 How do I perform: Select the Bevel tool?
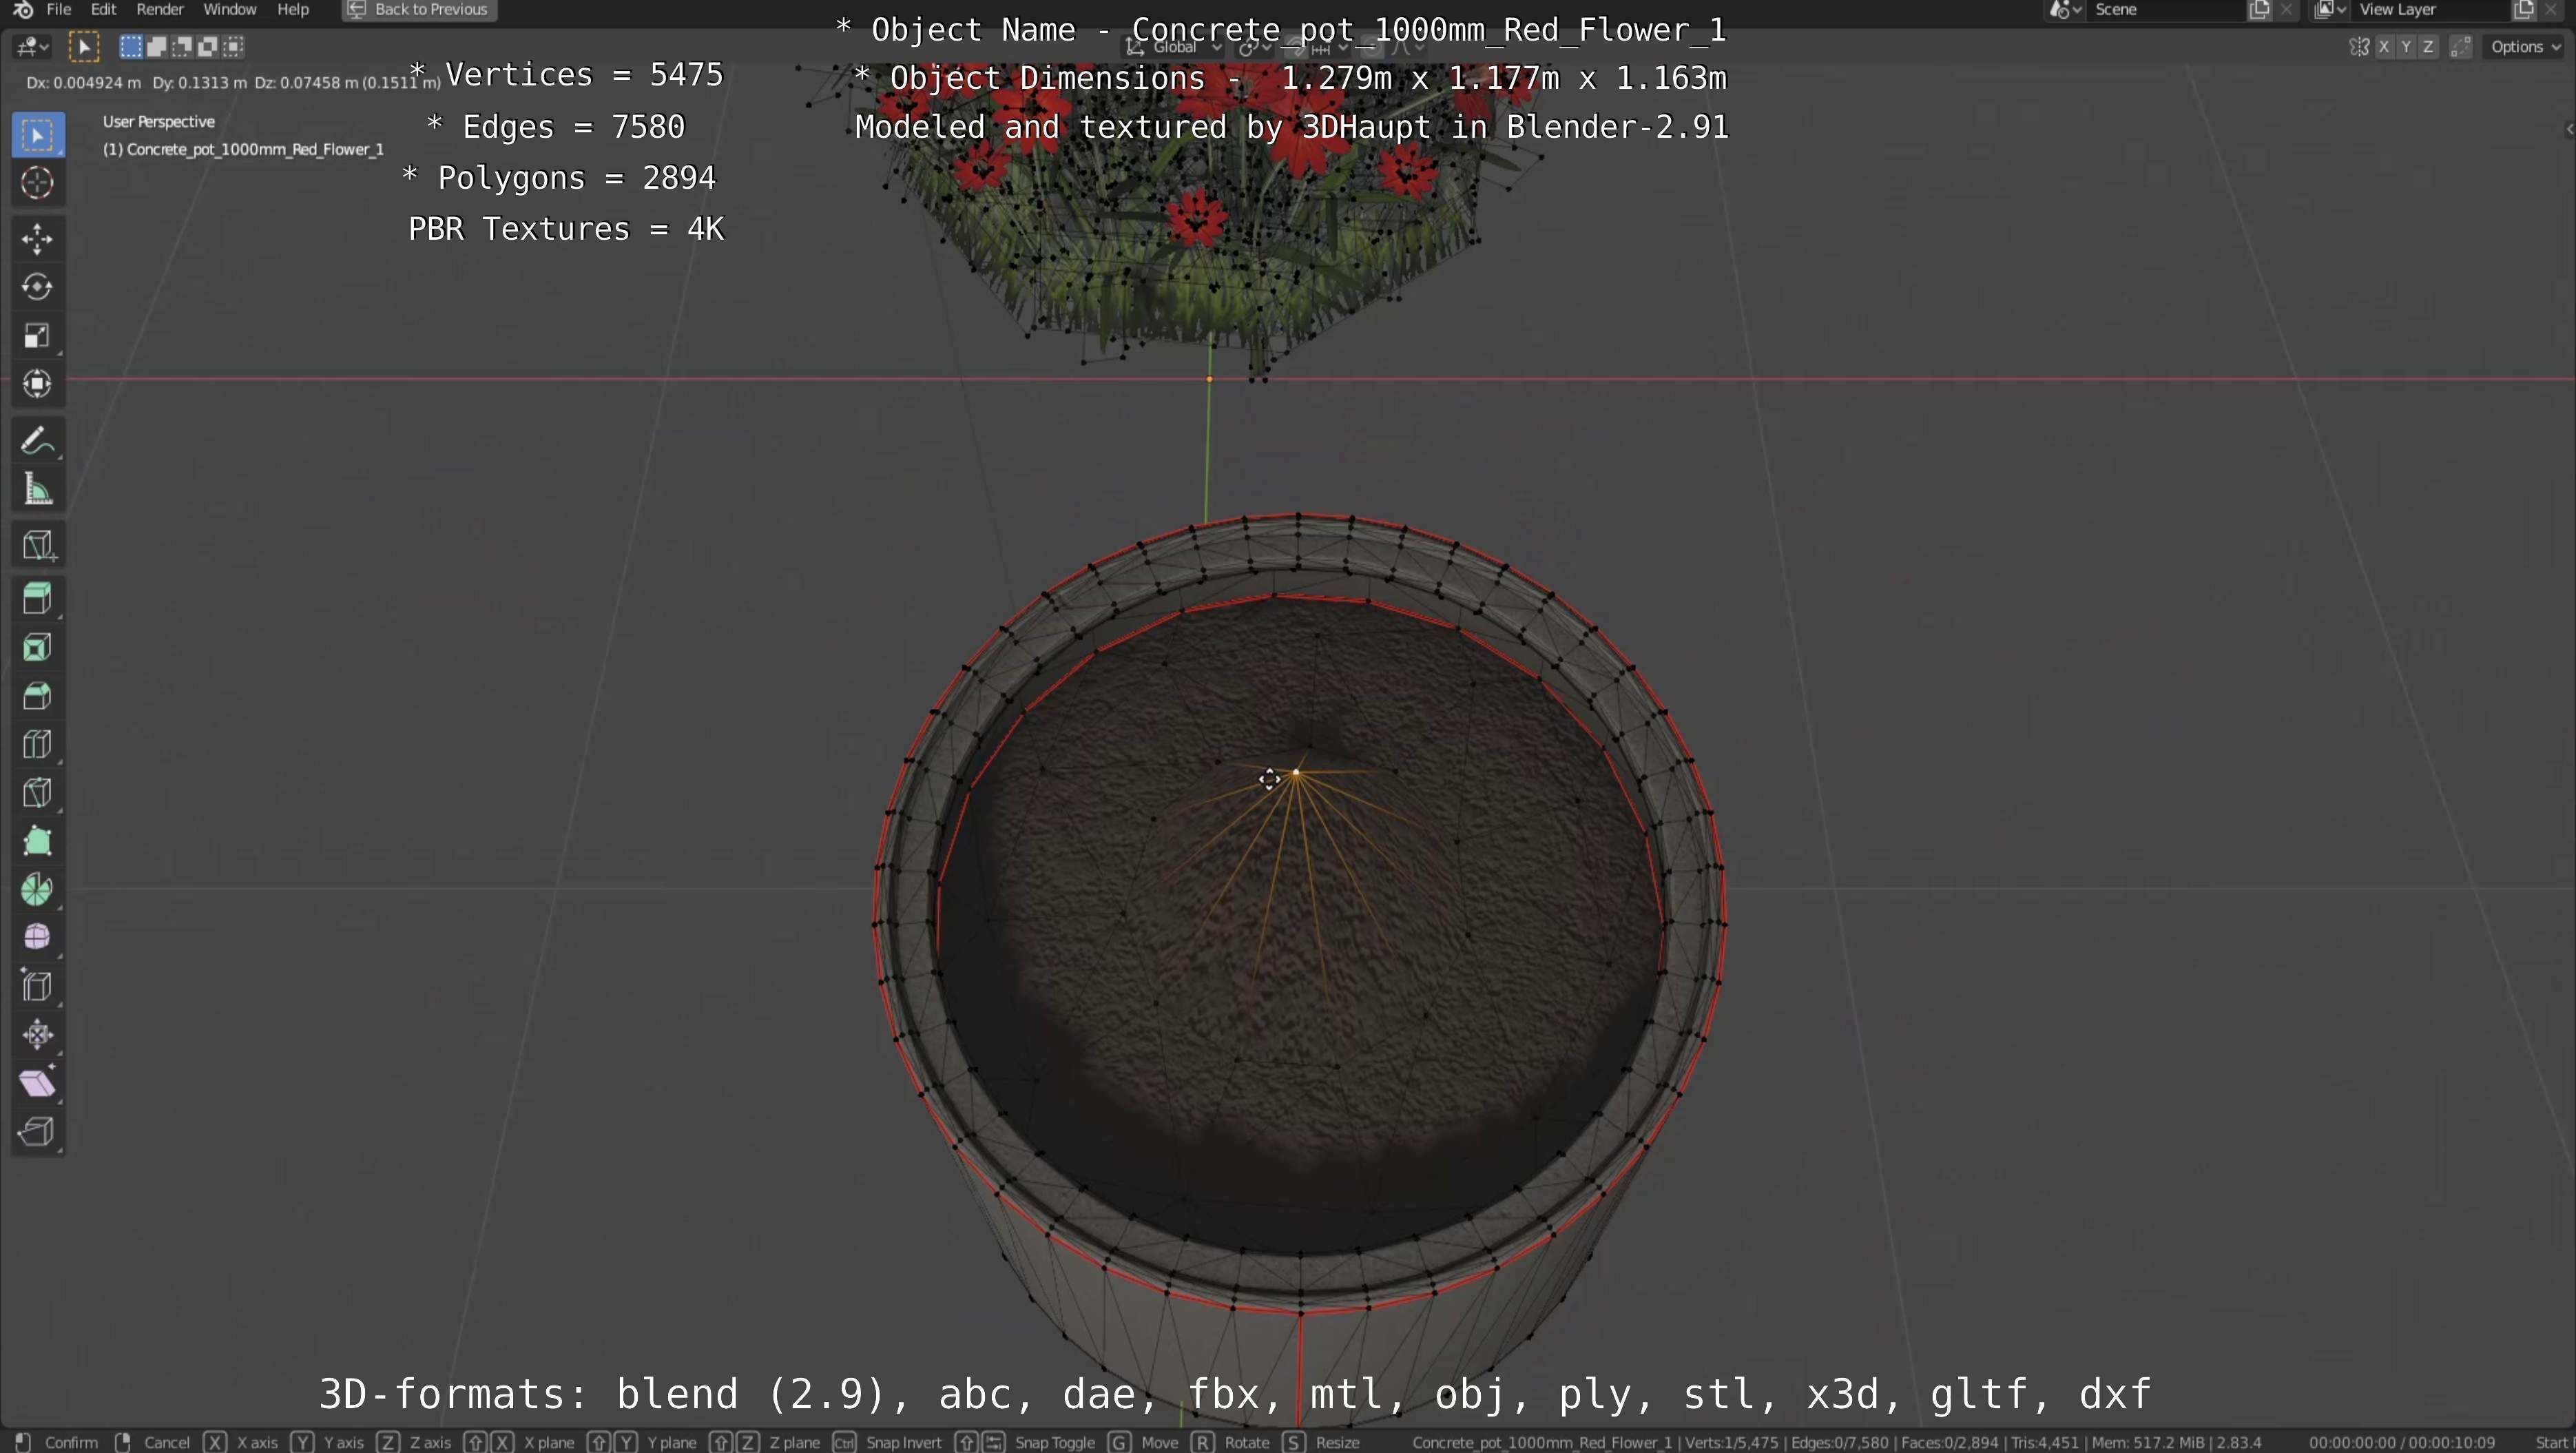(x=38, y=695)
